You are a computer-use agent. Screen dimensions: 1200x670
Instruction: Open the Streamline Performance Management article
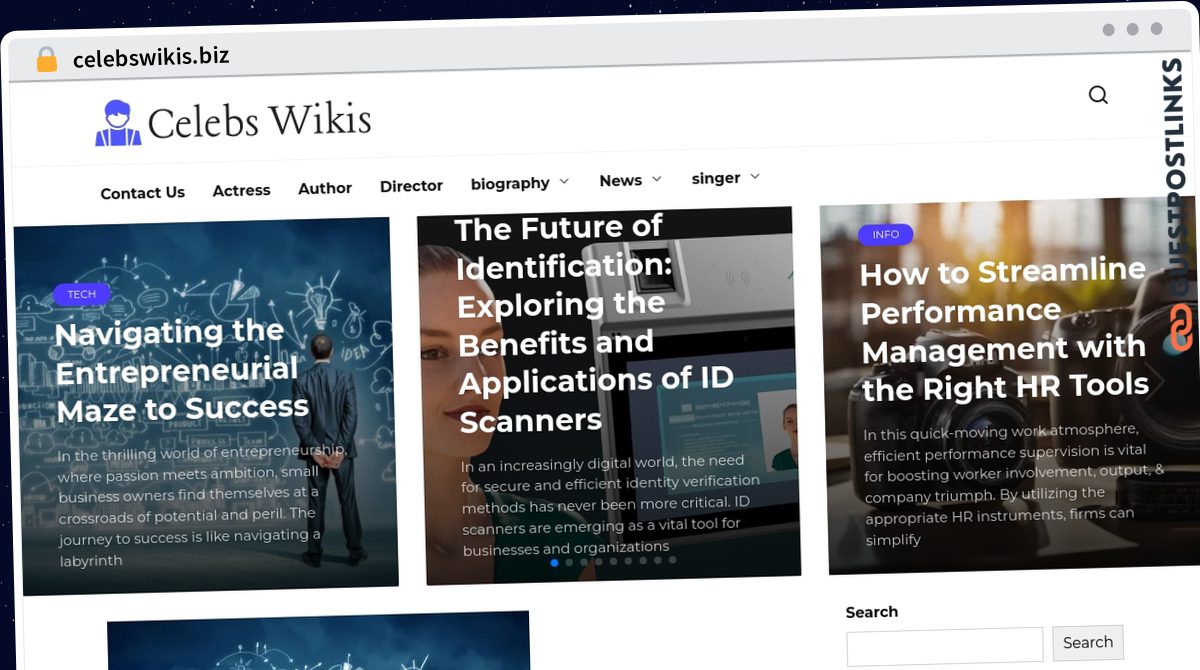pyautogui.click(x=1004, y=328)
